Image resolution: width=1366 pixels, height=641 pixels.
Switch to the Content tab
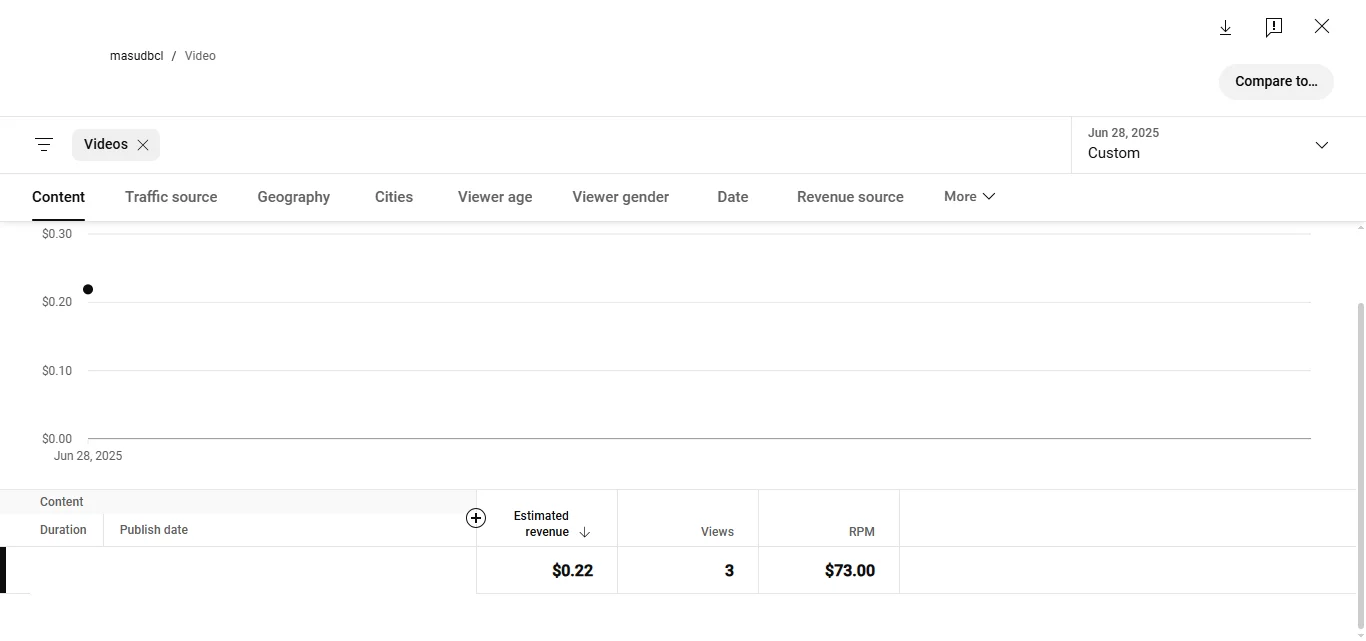(58, 197)
